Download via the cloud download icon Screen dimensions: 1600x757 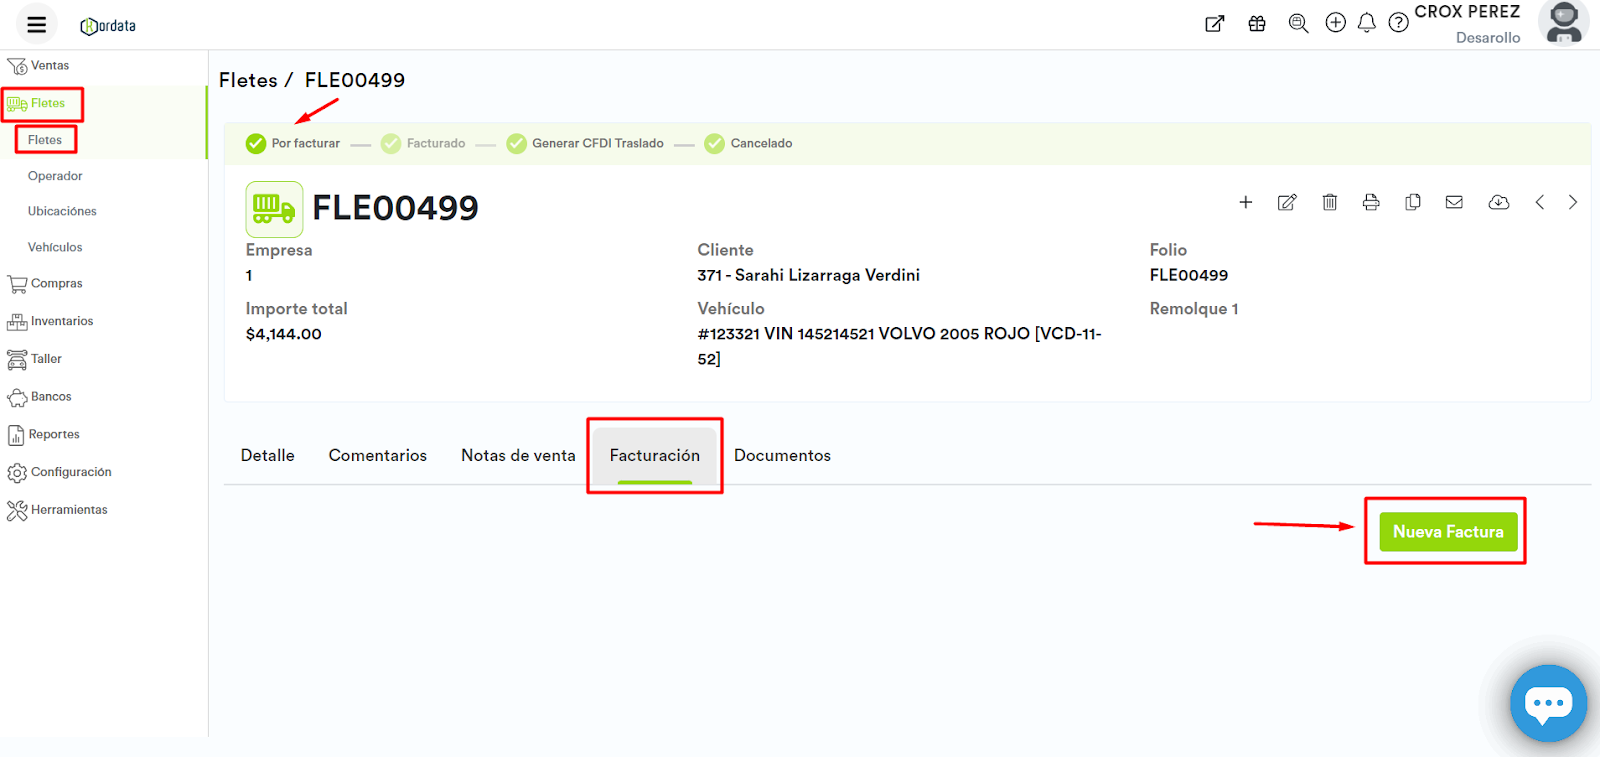[x=1498, y=203]
